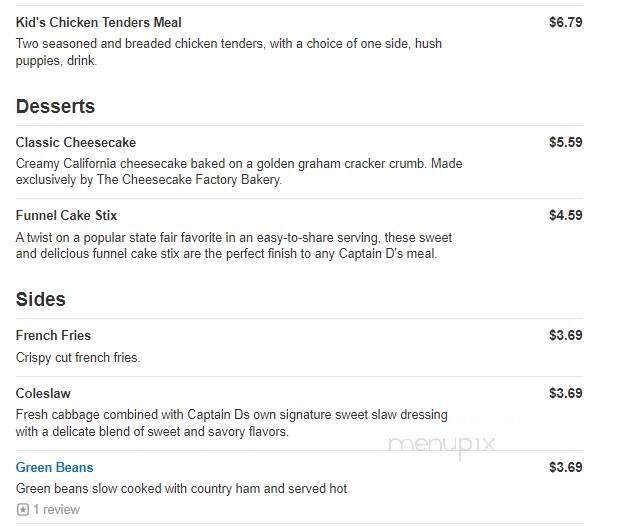621x527 pixels.
Task: Click the French Fries $3.69 price
Action: pyautogui.click(x=565, y=335)
